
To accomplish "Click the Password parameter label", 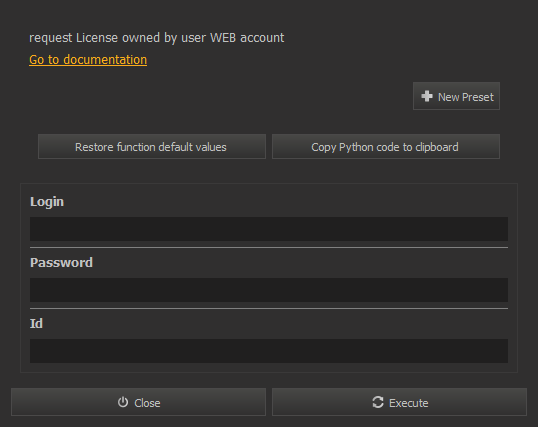I will (x=61, y=263).
